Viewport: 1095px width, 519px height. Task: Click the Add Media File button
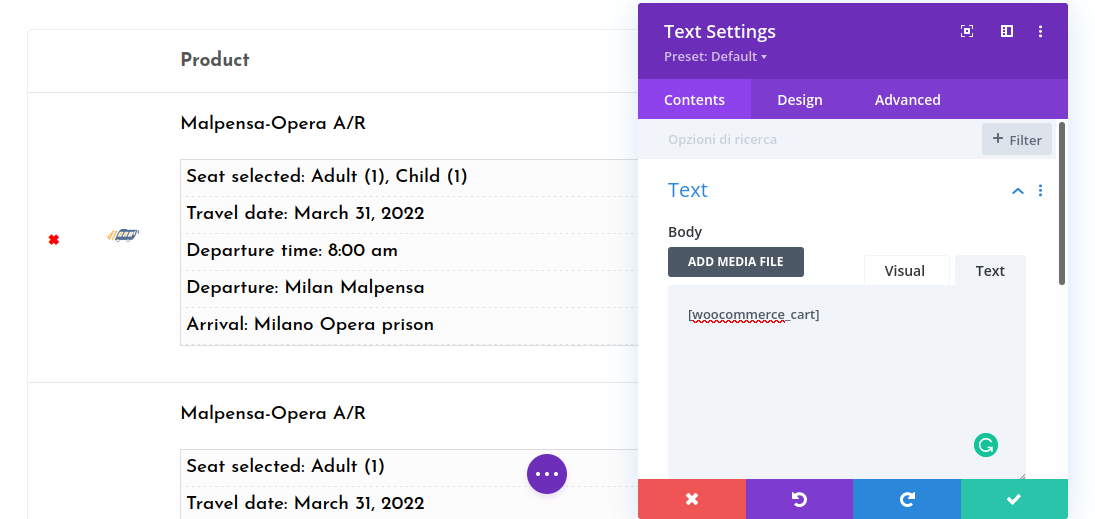coord(735,262)
